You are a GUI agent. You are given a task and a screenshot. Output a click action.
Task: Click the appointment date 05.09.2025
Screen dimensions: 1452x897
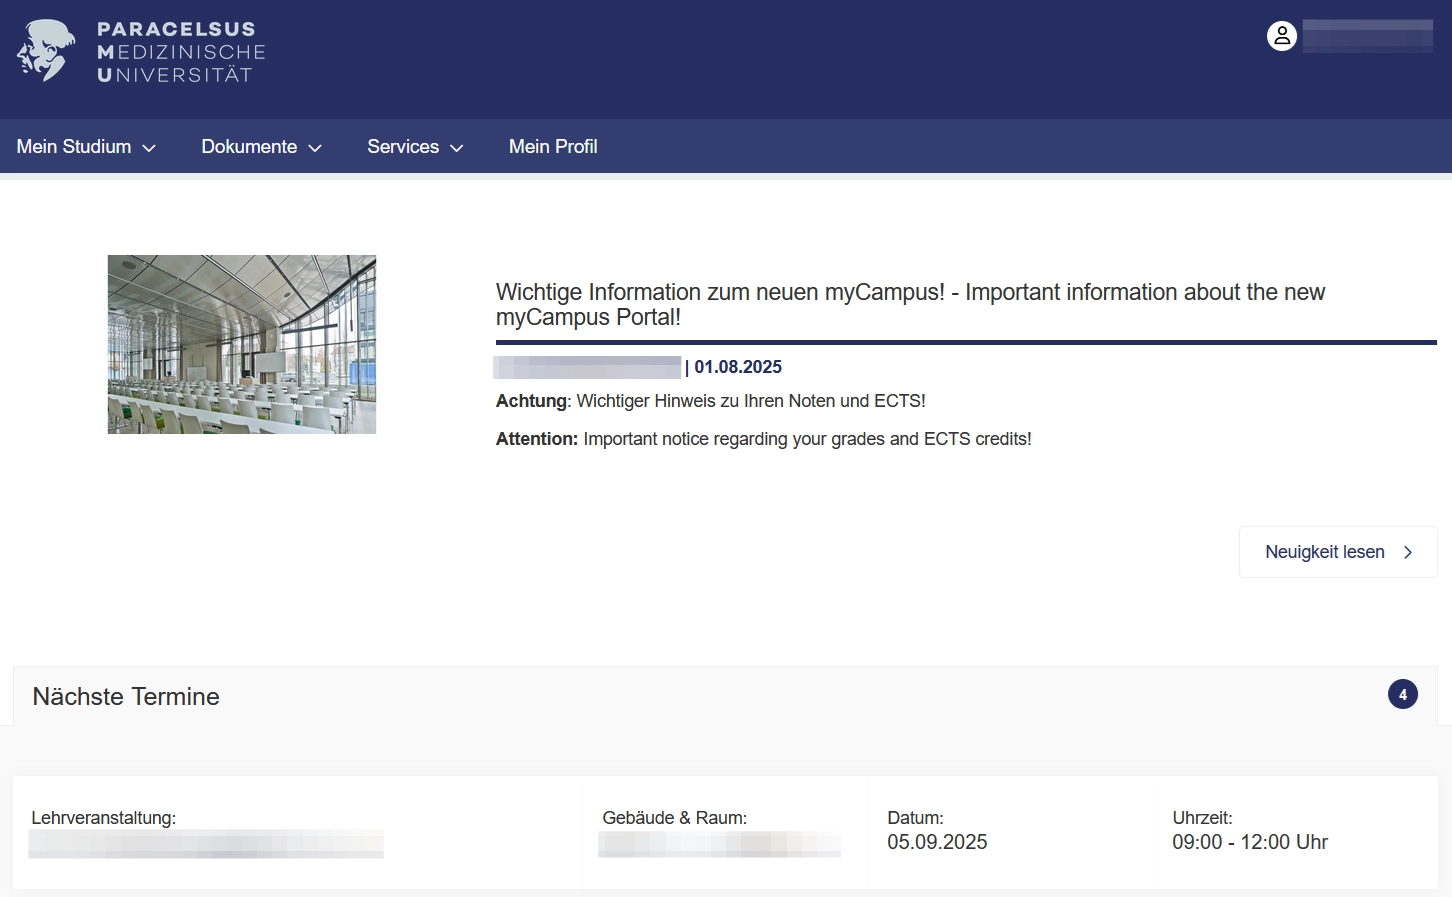tap(937, 842)
